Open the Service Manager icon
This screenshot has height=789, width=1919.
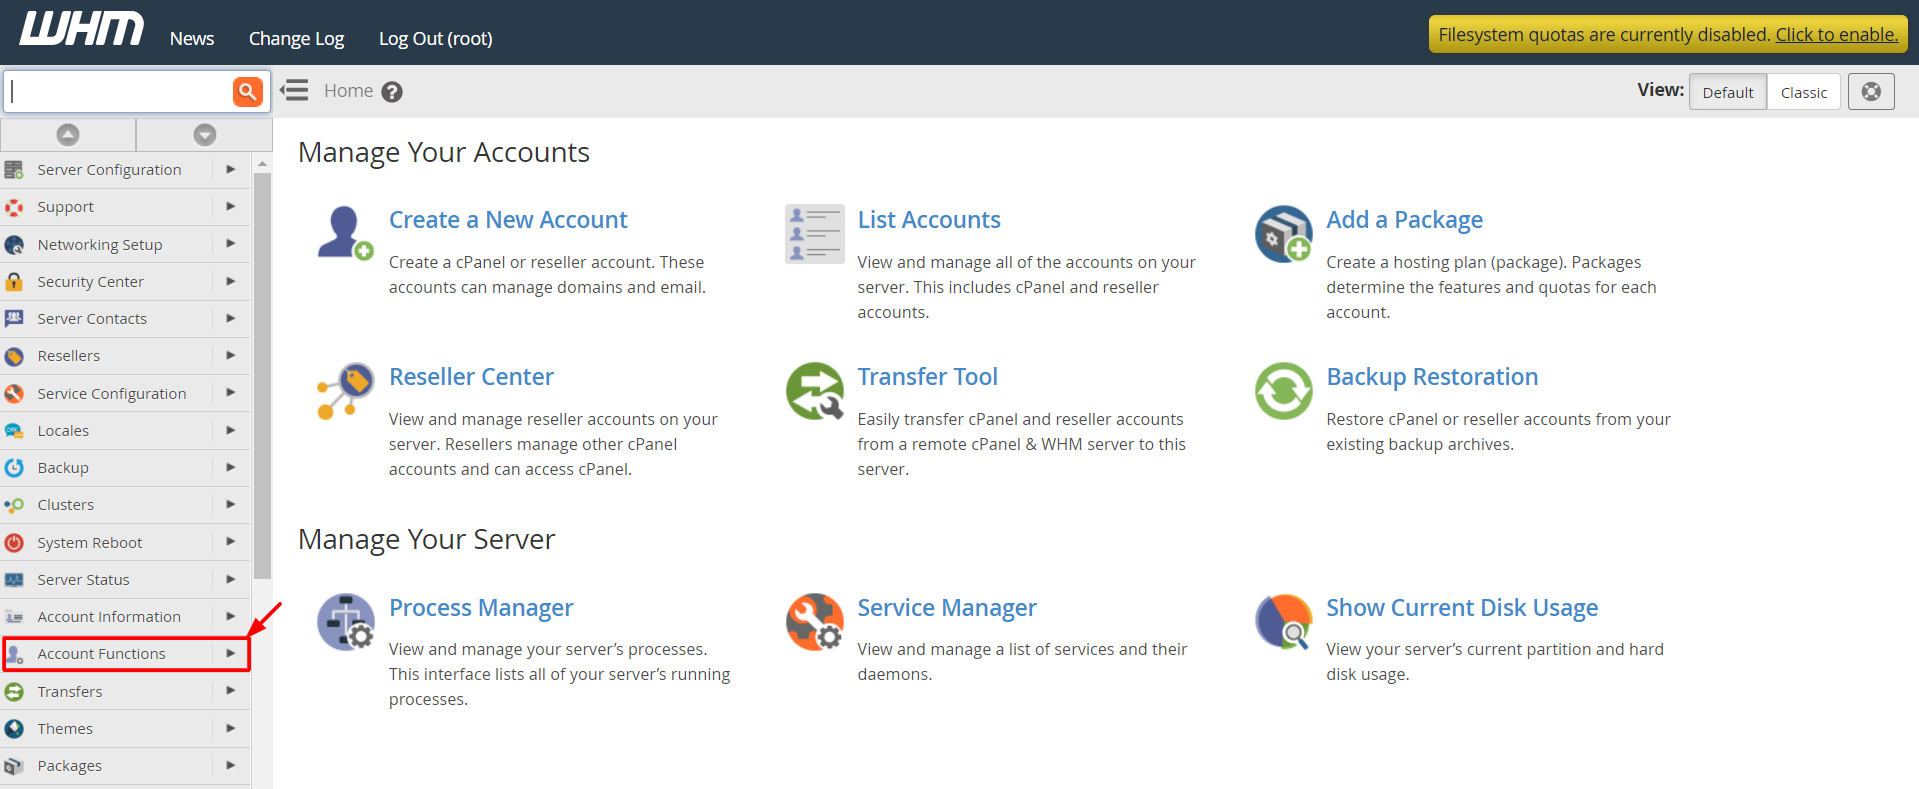coord(814,621)
